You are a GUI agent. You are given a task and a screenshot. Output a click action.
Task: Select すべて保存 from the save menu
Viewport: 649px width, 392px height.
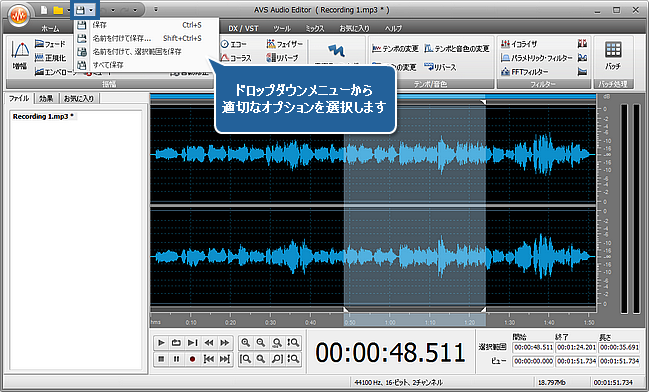tap(146, 65)
